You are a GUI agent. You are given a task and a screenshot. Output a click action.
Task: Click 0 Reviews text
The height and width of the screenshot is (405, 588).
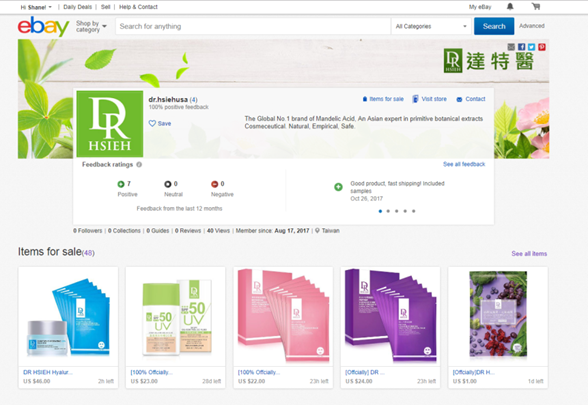188,231
